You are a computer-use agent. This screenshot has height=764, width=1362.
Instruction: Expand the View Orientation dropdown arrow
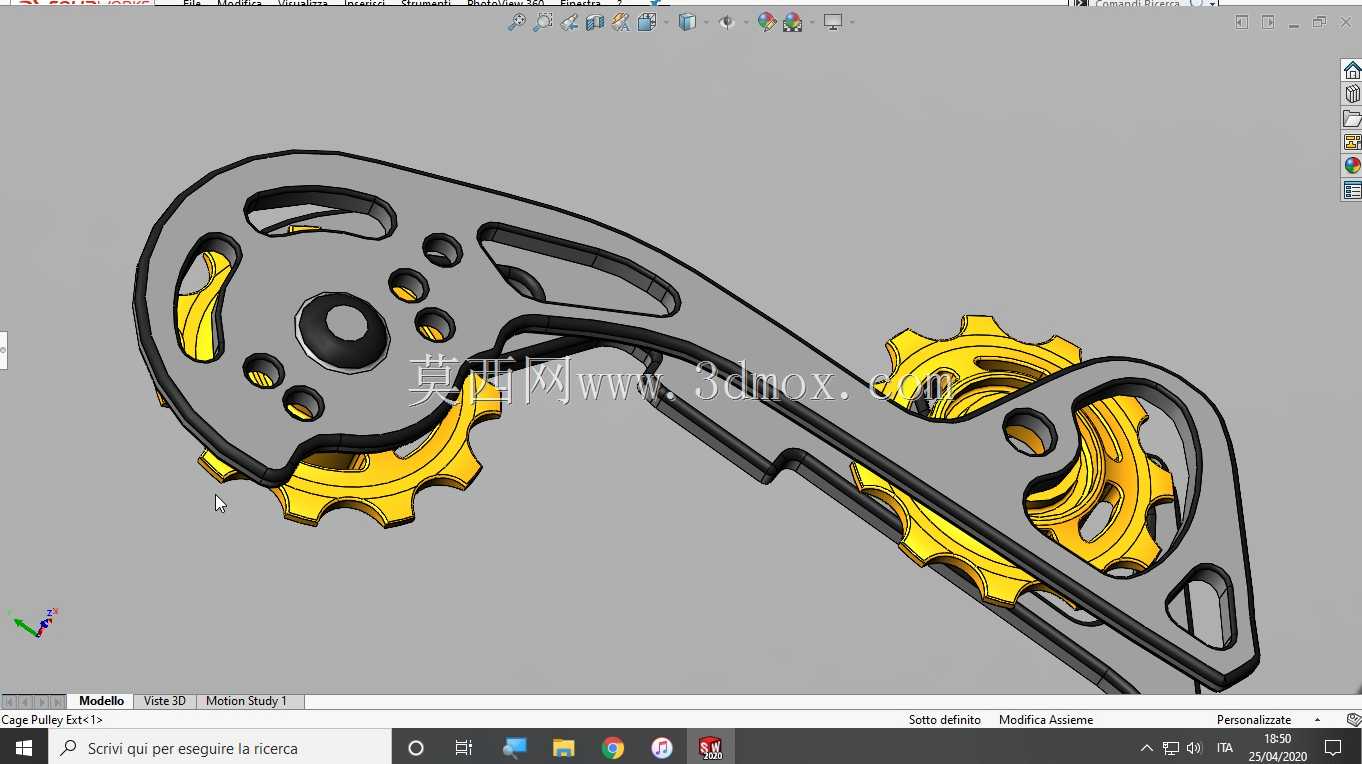(665, 22)
